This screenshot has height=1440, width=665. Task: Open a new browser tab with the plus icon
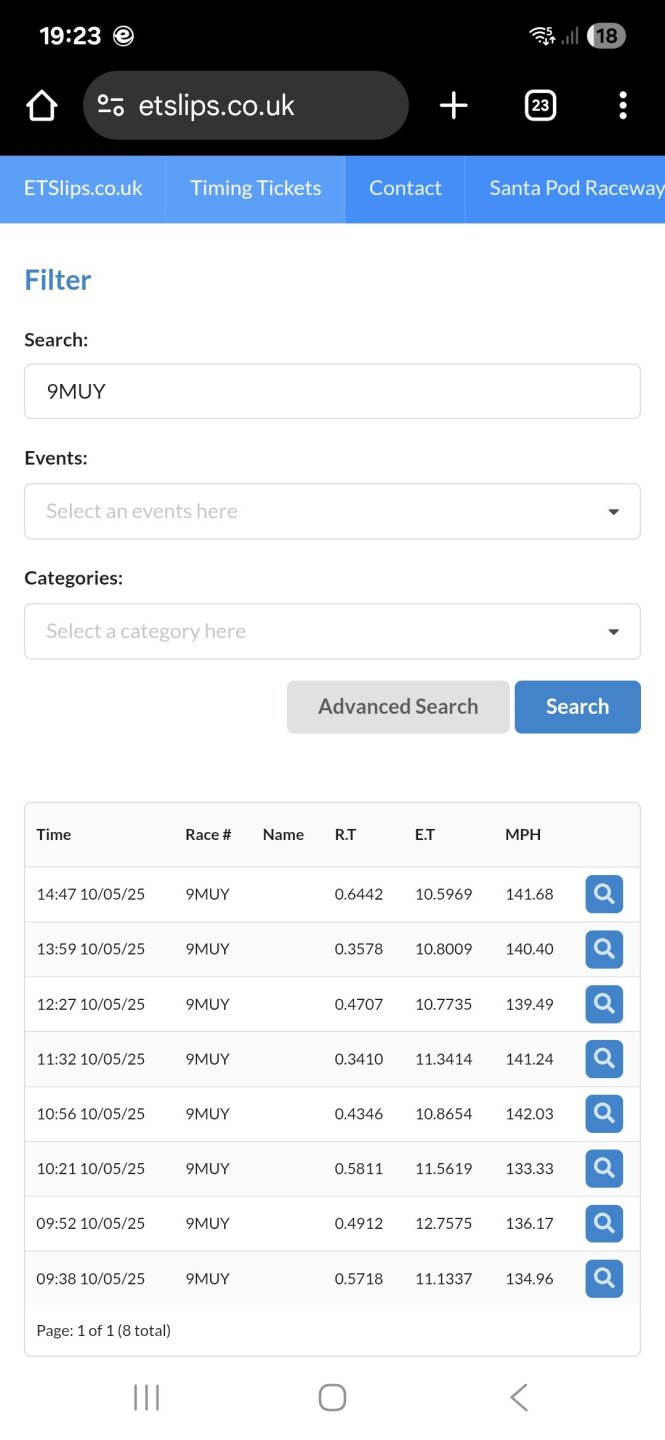click(454, 105)
